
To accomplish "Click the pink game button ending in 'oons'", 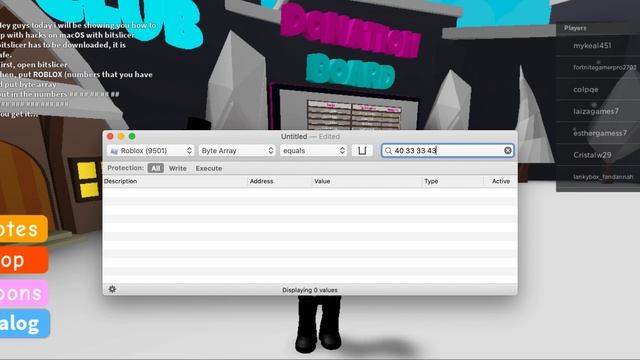I will [23, 293].
